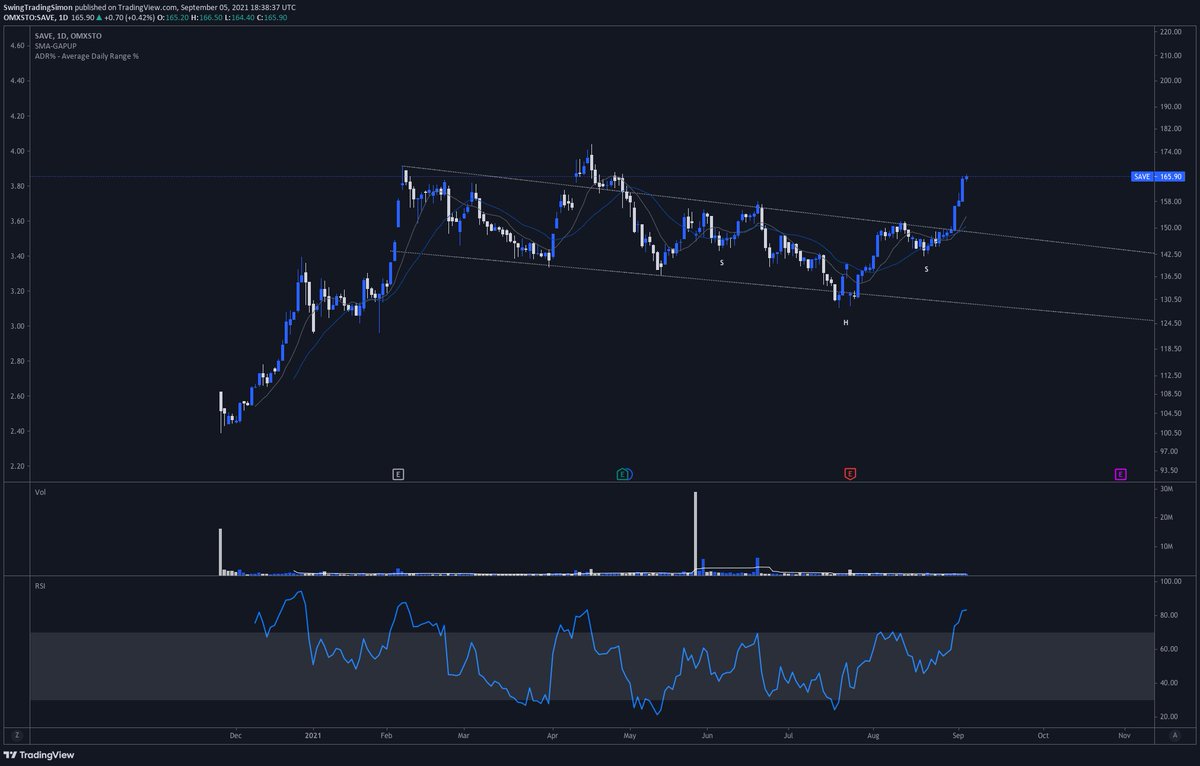Click the H head annotation on the chart
Viewport: 1200px width, 766px height.
[x=845, y=323]
